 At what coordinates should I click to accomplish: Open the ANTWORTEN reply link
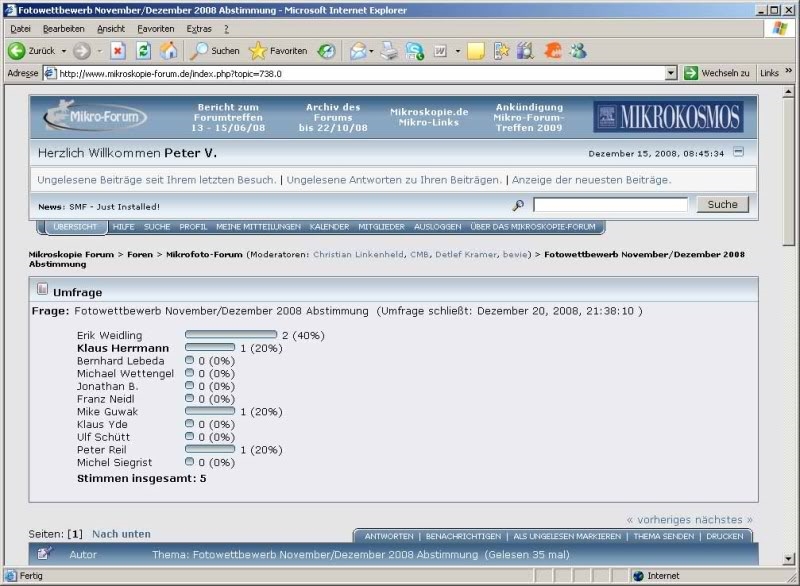[x=389, y=536]
